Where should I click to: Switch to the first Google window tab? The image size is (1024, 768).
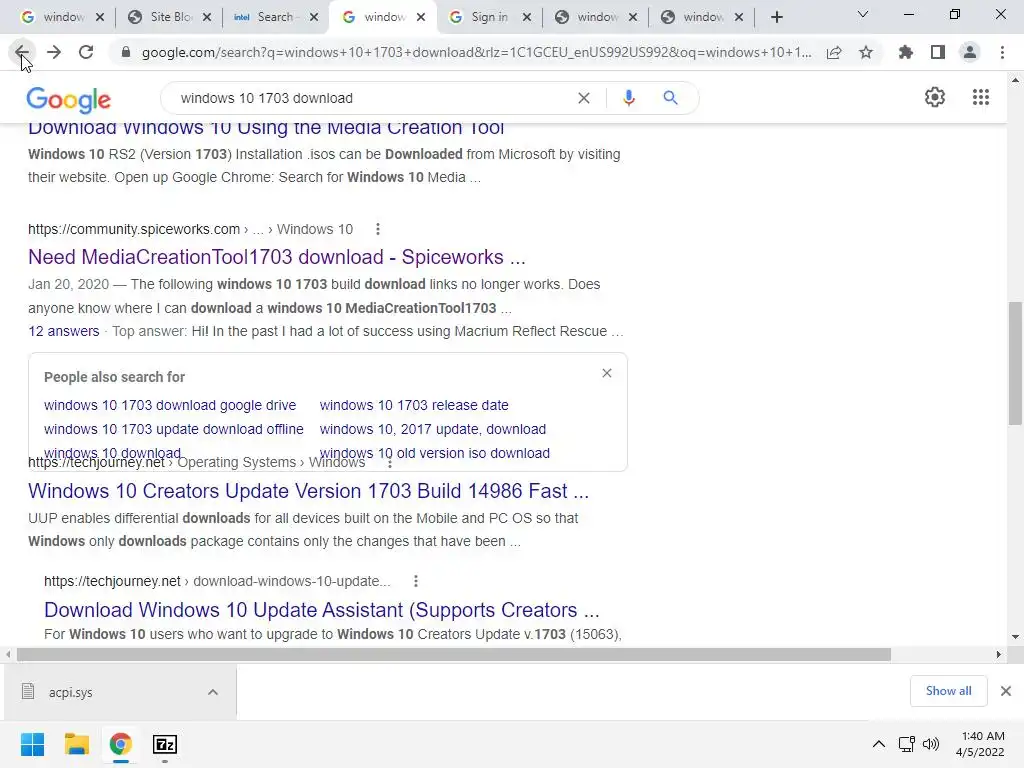click(63, 17)
